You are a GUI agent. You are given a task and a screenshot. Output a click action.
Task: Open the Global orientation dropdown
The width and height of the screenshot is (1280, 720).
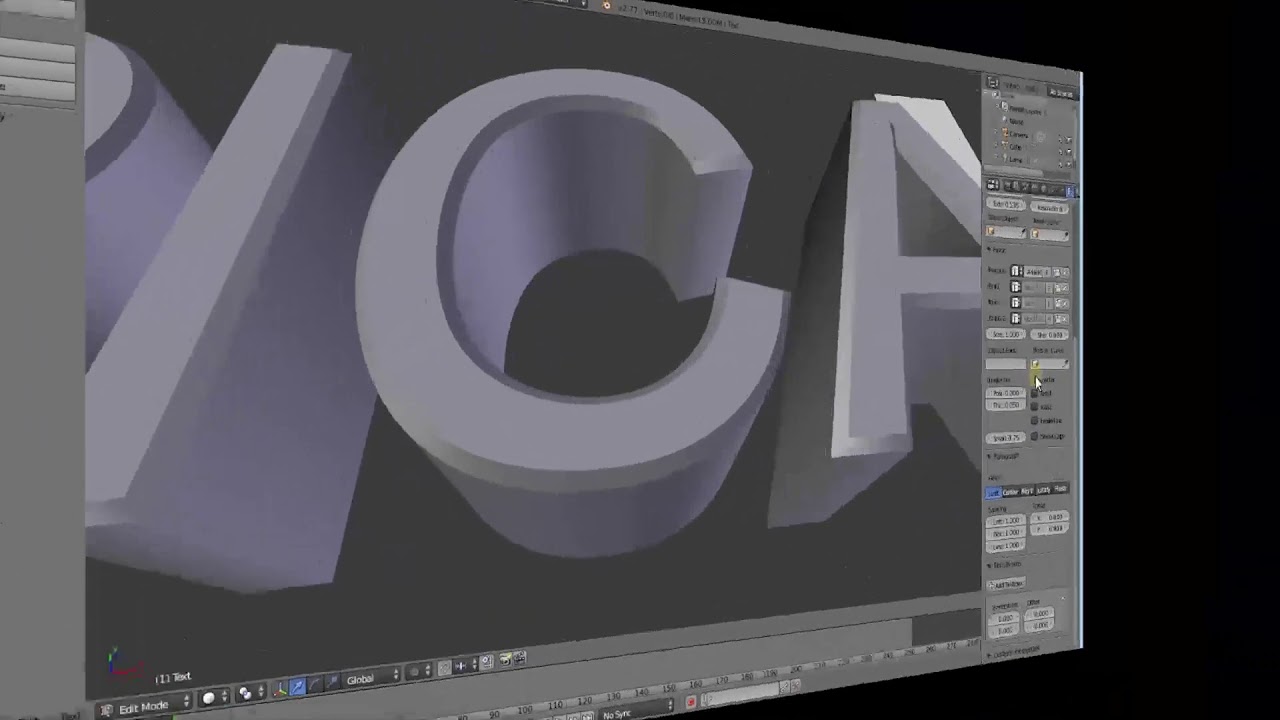click(x=371, y=678)
